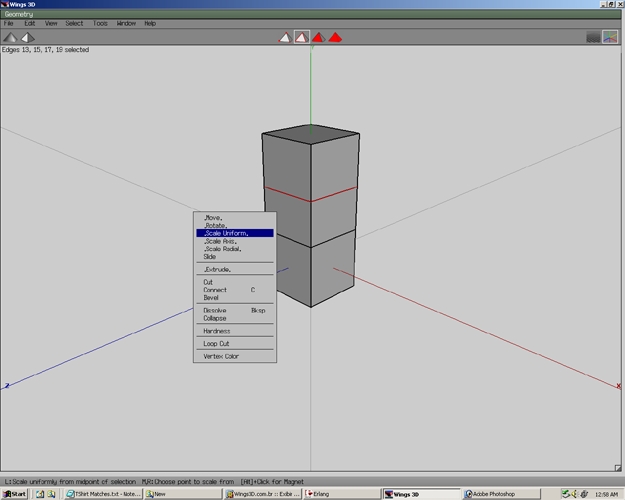The width and height of the screenshot is (625, 500).
Task: Switch to Wings3D.com.br browser taskbar button
Action: coord(262,494)
